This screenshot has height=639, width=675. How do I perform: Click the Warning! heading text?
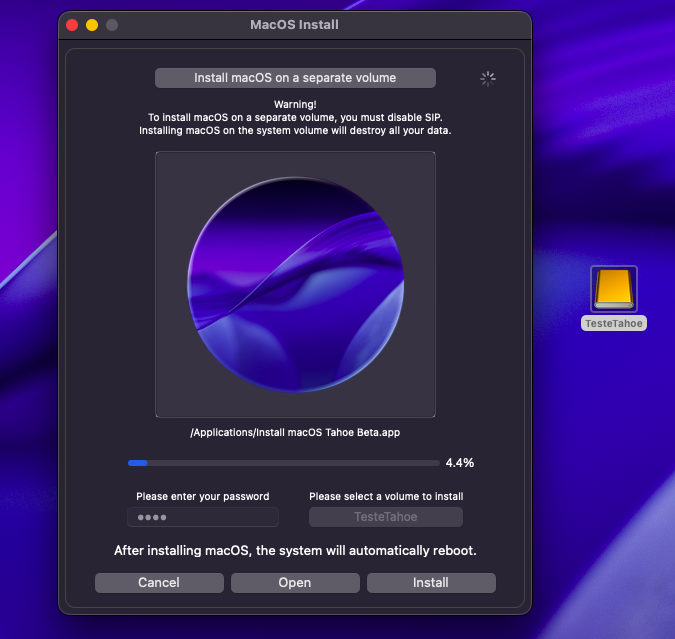295,104
